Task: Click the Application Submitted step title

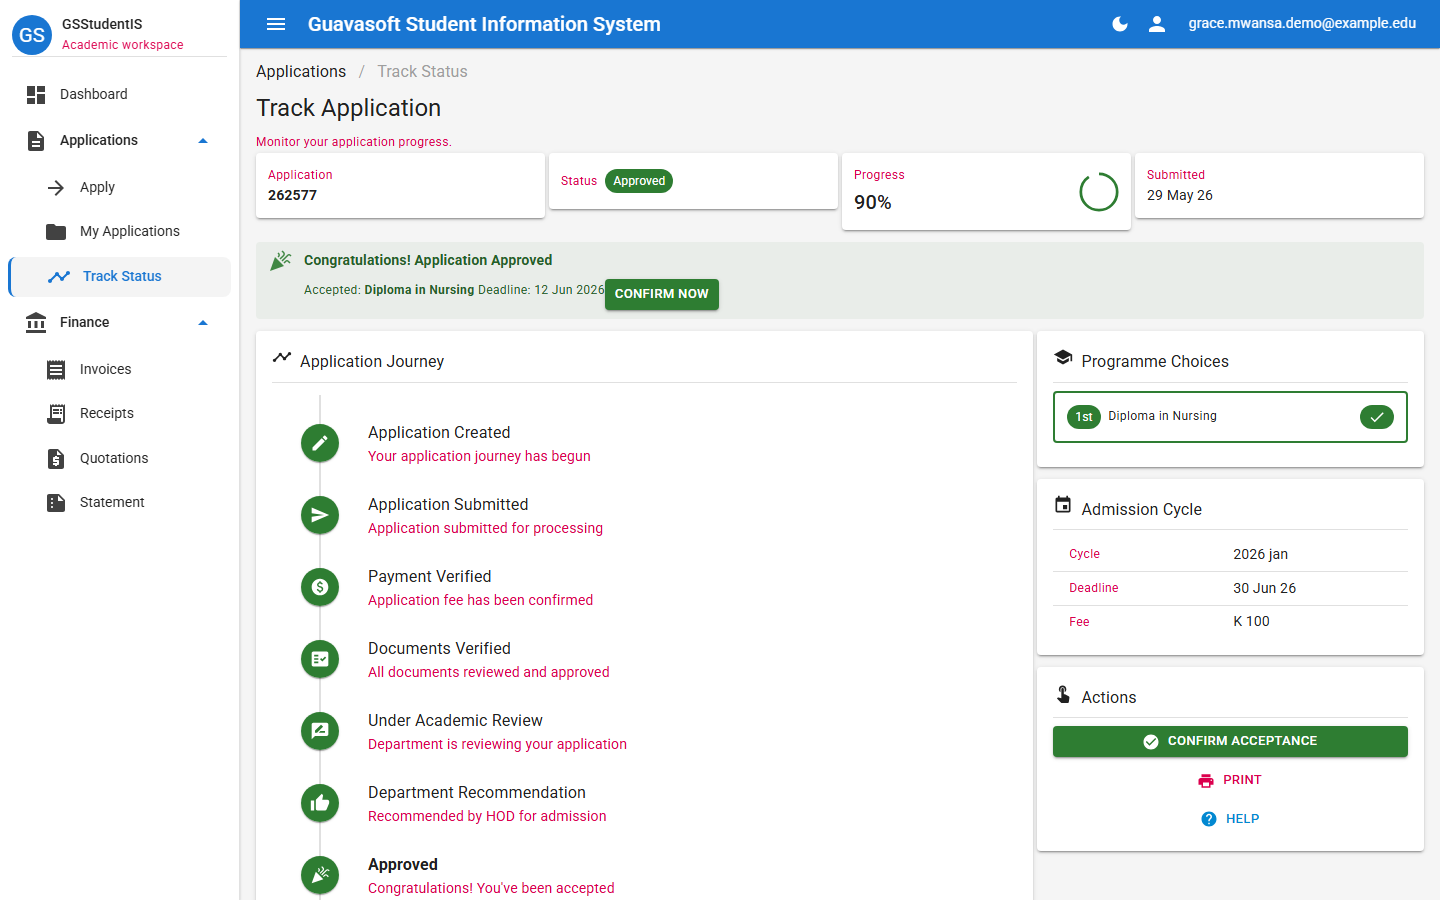Action: click(x=448, y=504)
